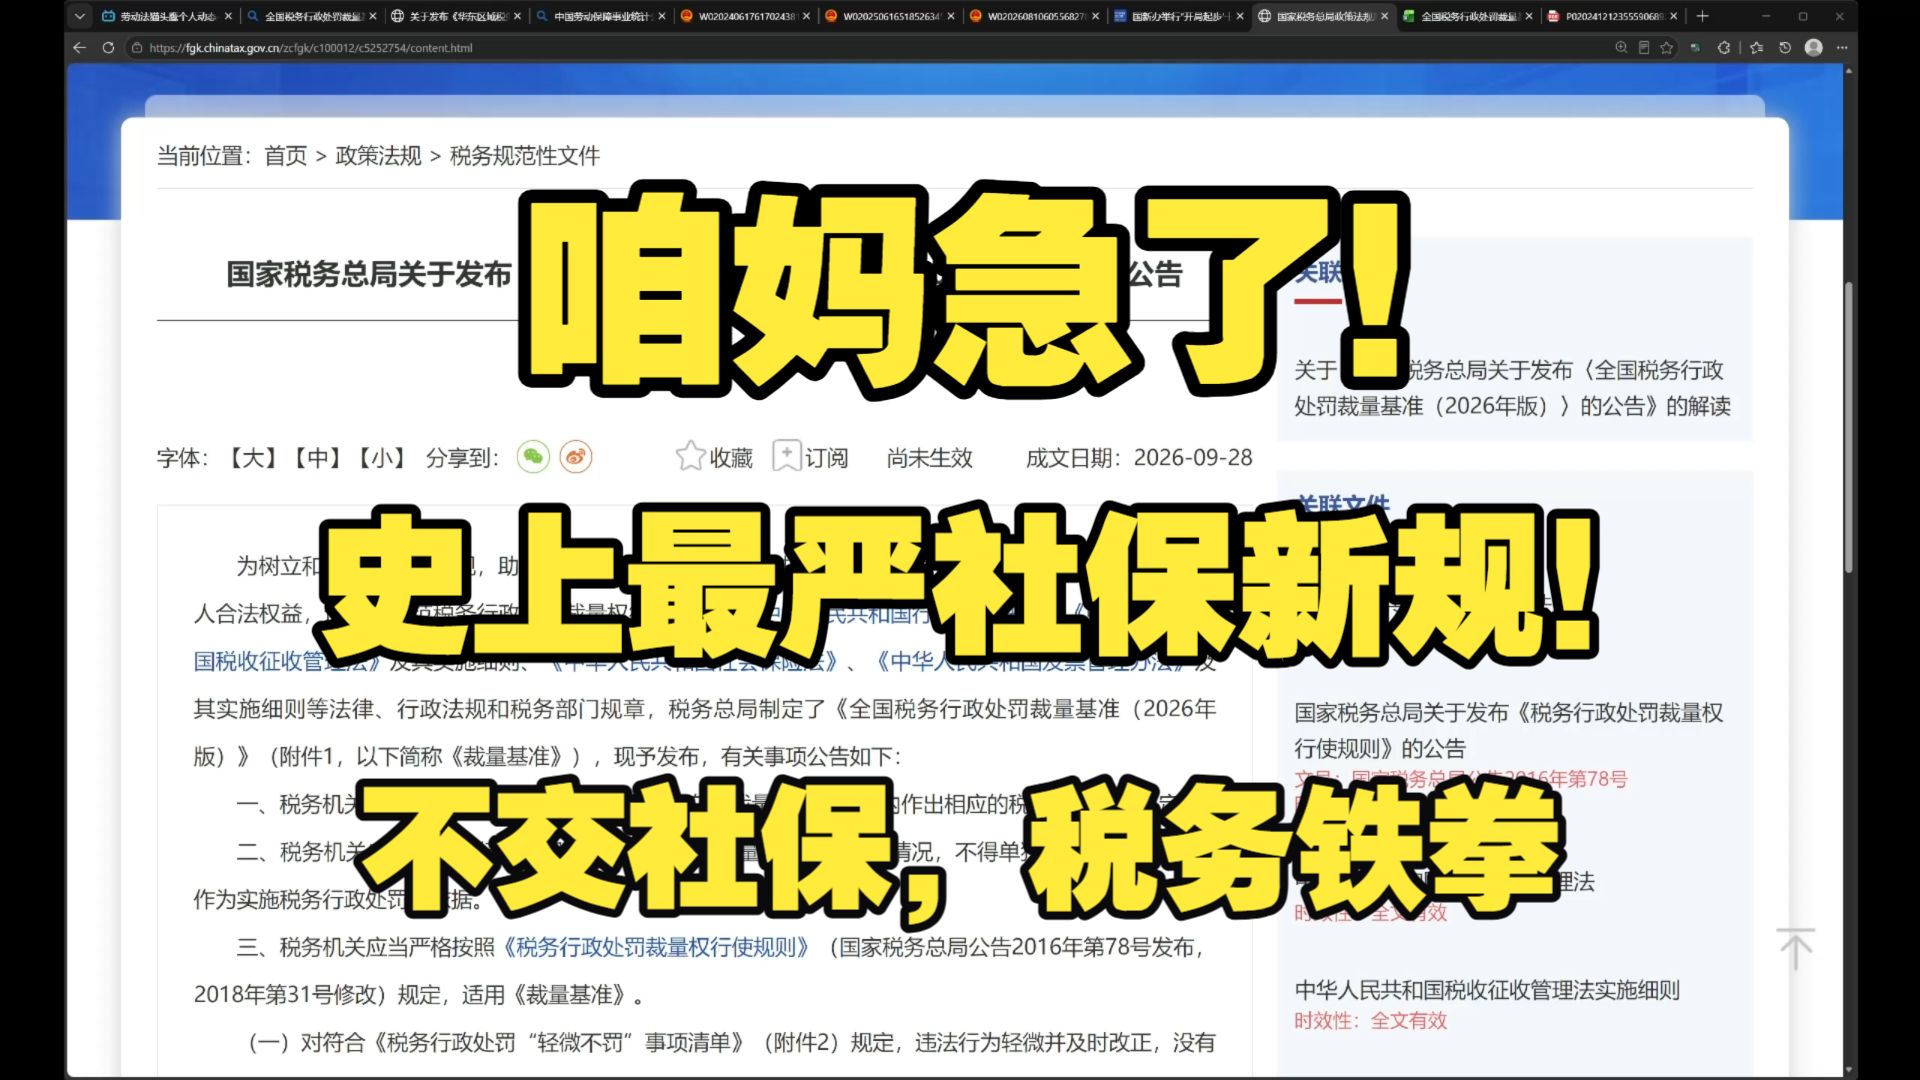Open the browser extensions puzzle icon
The height and width of the screenshot is (1080, 1920).
click(x=1724, y=47)
